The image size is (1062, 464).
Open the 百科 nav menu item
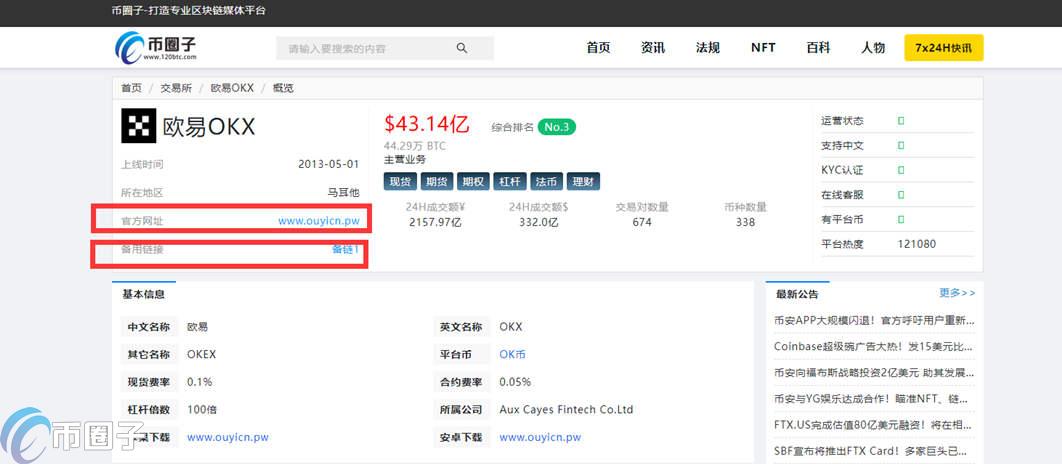click(x=818, y=48)
